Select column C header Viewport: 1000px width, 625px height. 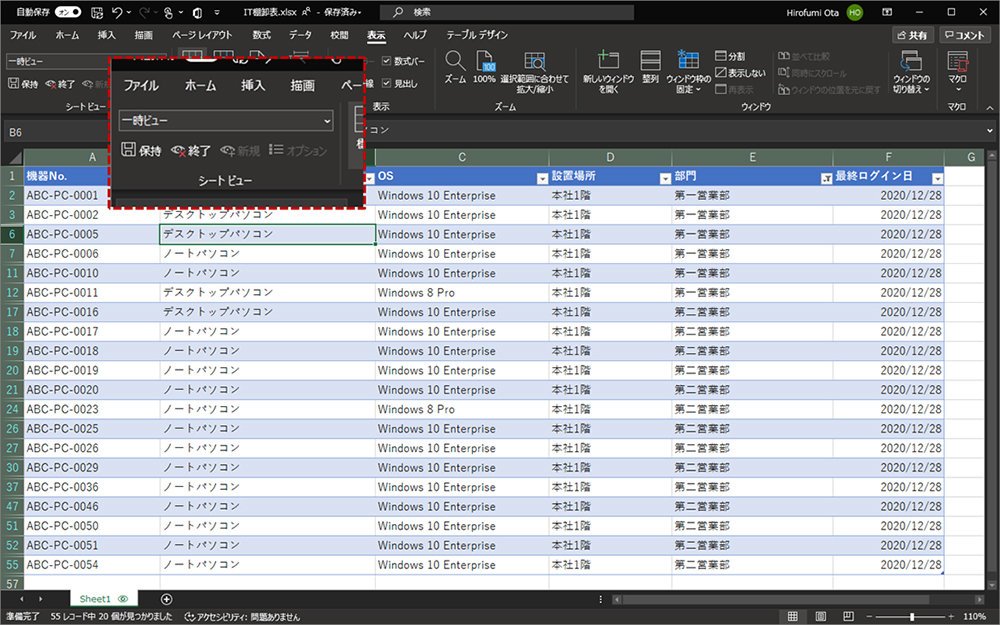point(462,157)
